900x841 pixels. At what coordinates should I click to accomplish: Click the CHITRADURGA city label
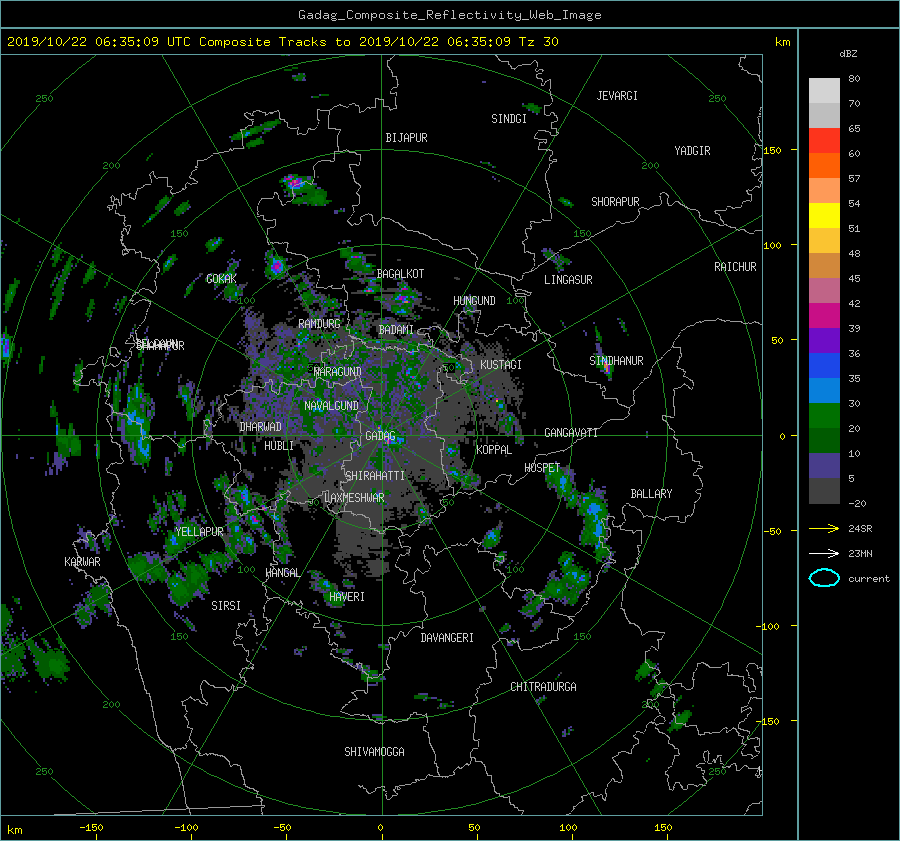[x=544, y=687]
